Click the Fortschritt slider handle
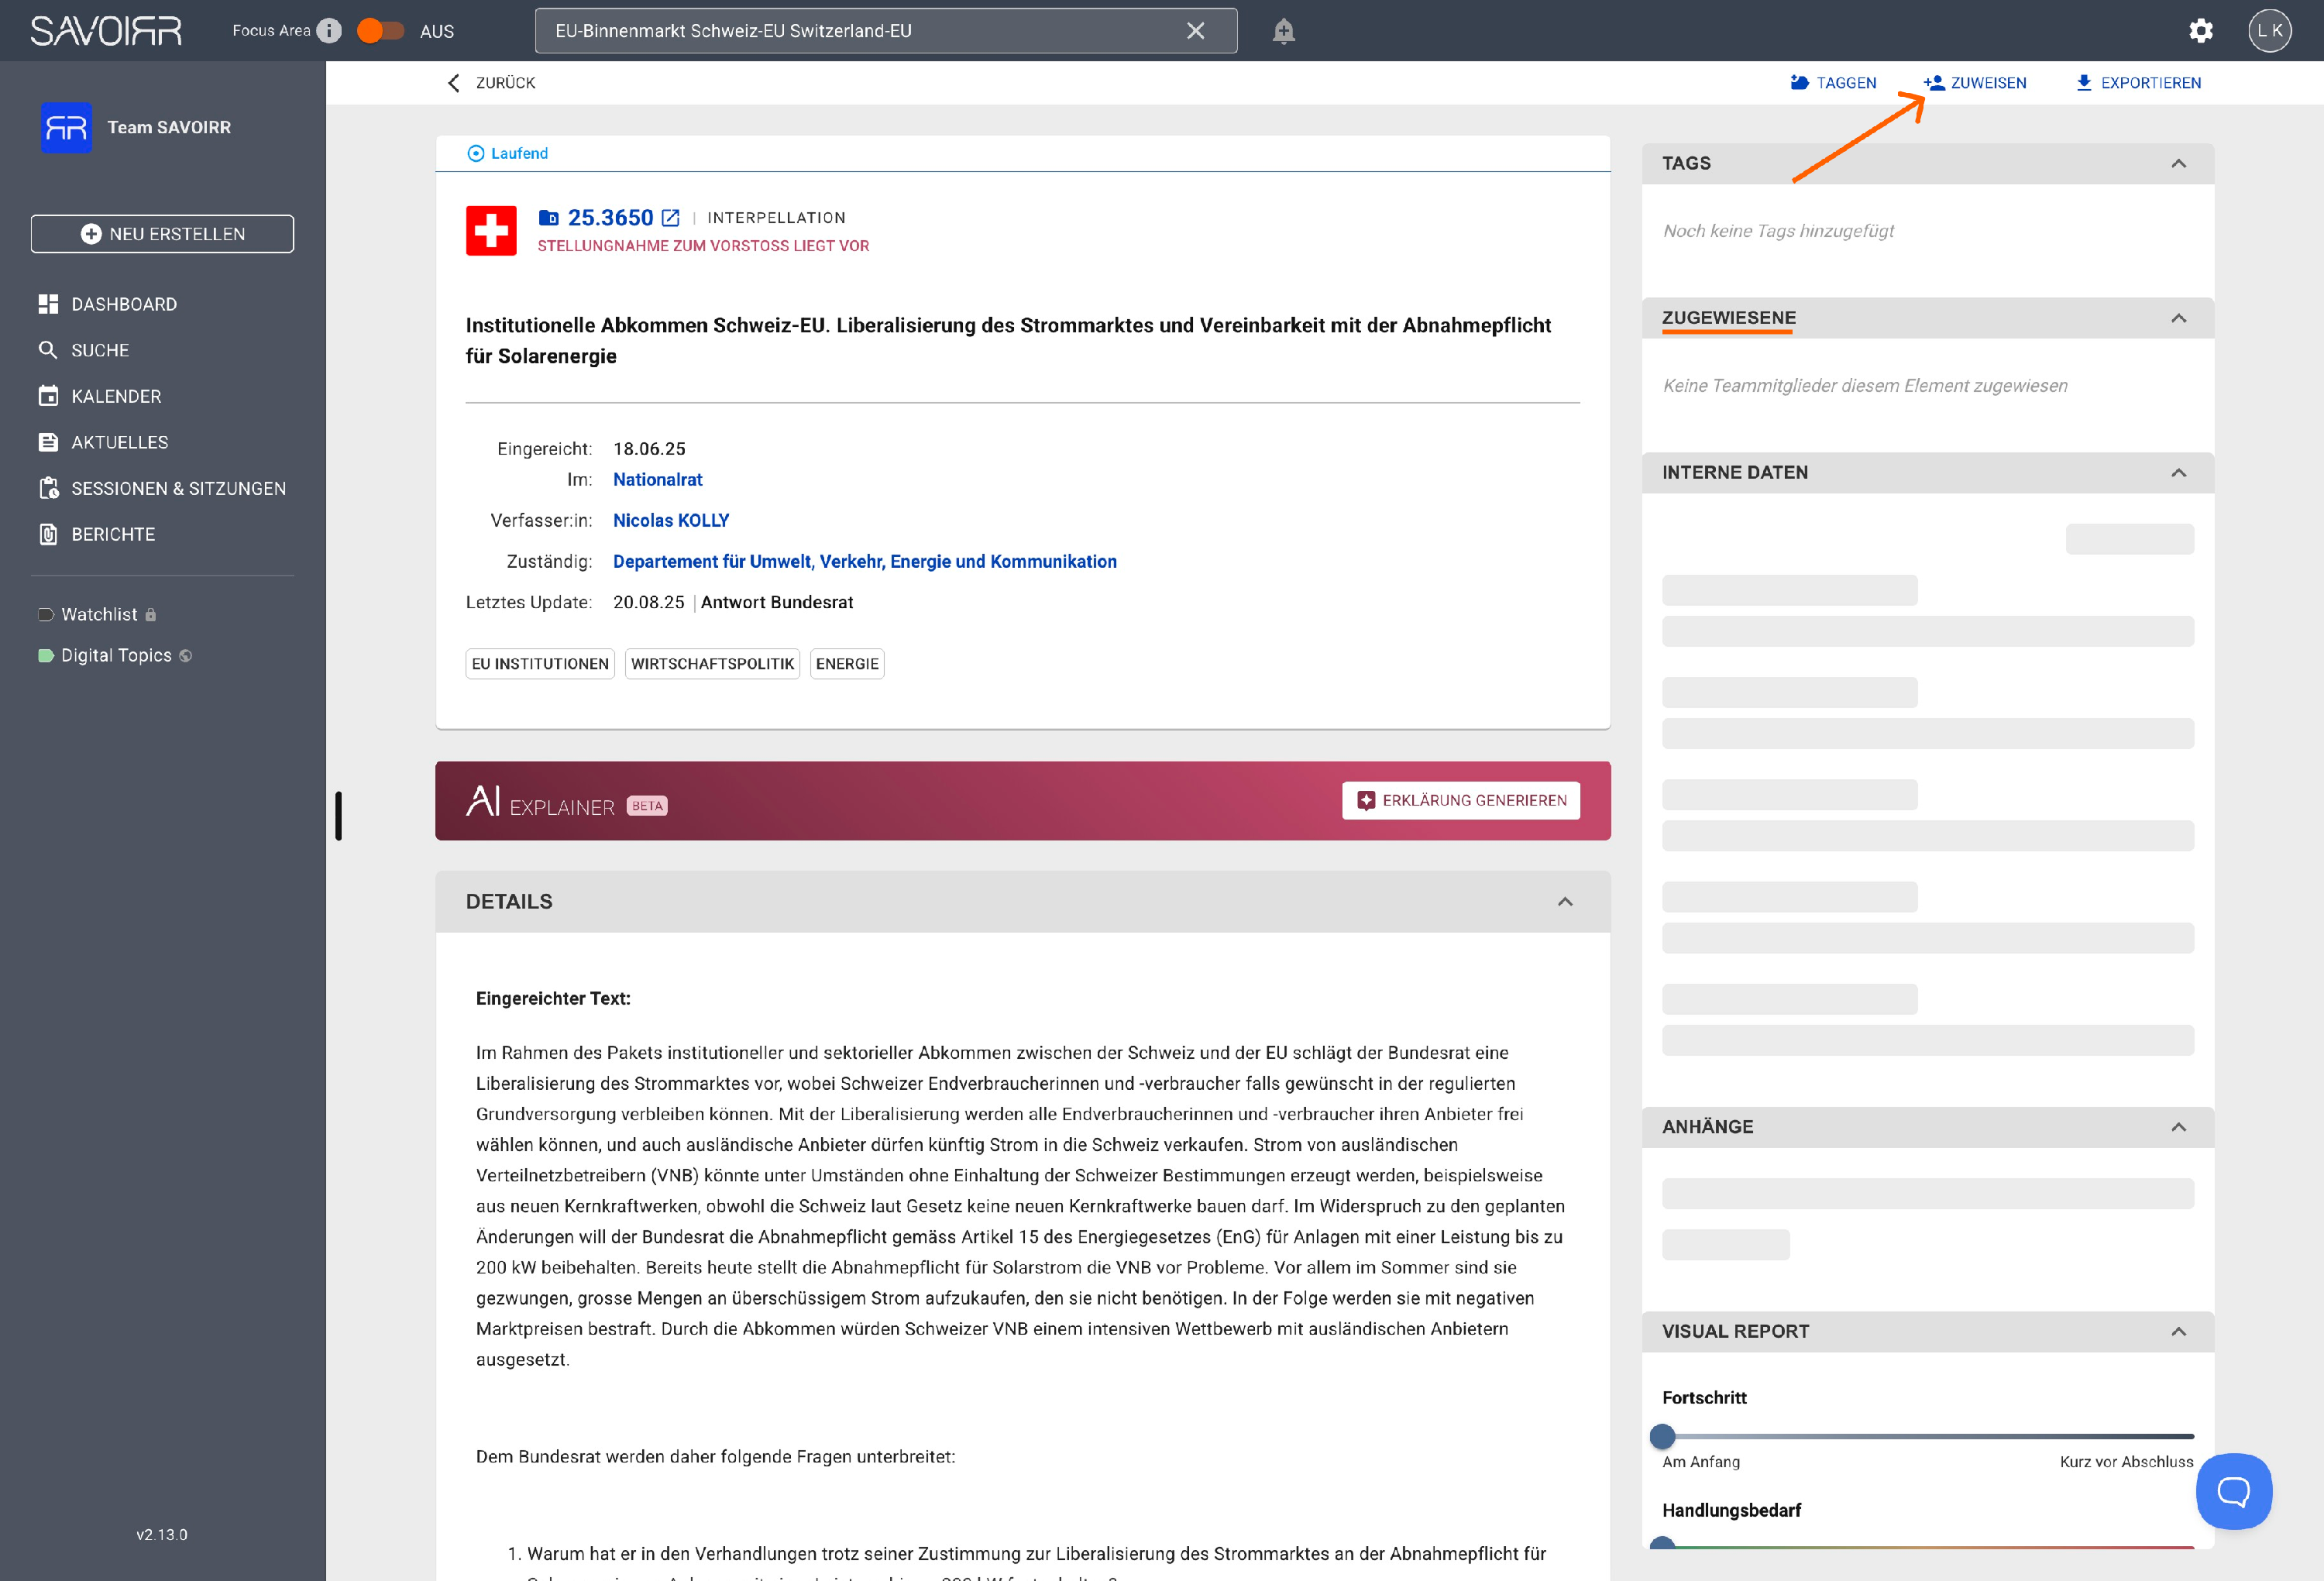The height and width of the screenshot is (1581, 2324). pos(1662,1436)
